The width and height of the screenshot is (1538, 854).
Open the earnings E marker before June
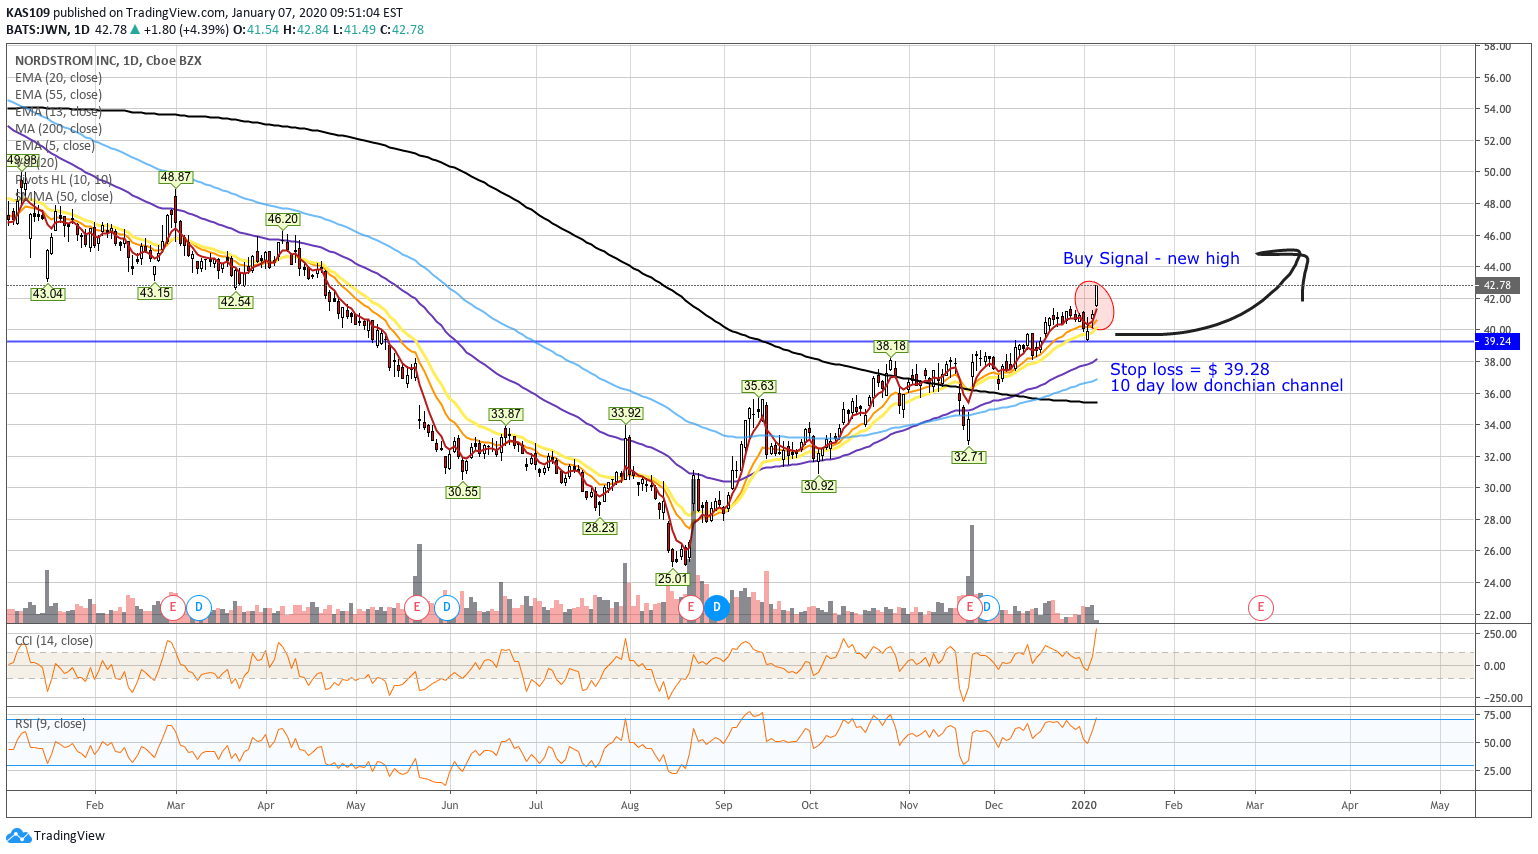[x=417, y=607]
